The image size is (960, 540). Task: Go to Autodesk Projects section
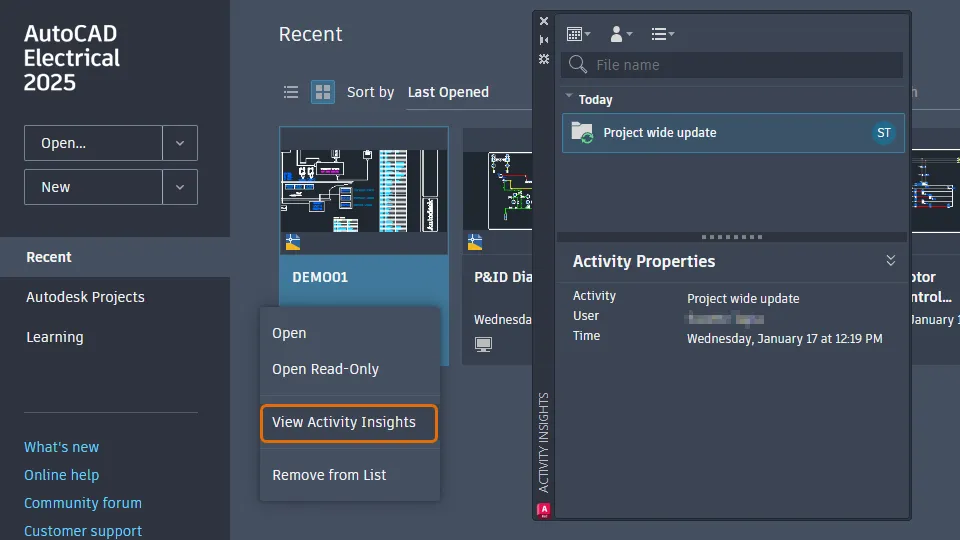coord(85,297)
